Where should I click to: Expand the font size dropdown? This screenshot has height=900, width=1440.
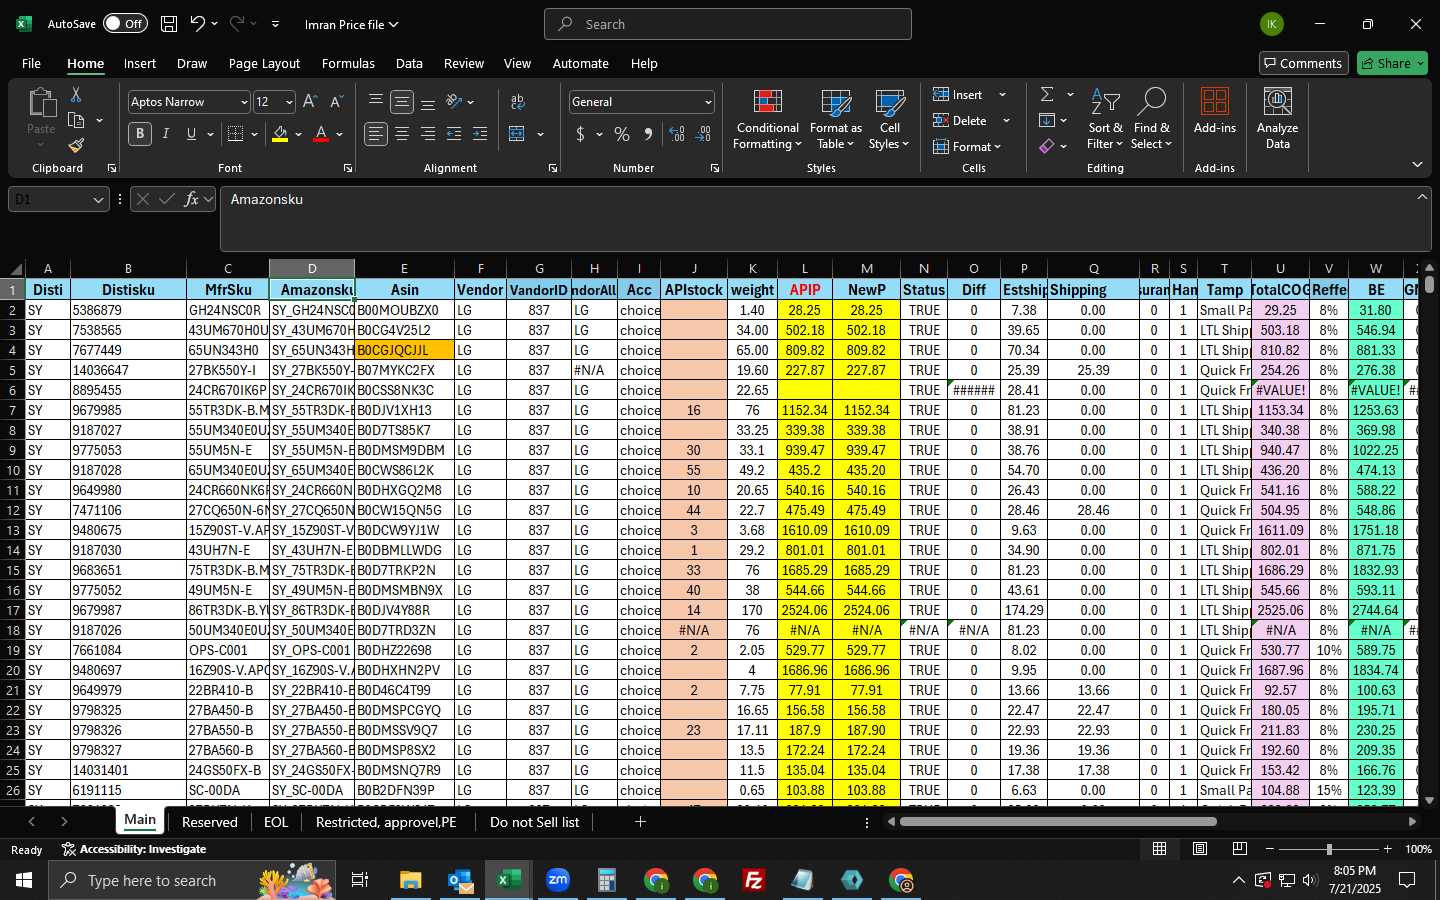click(x=289, y=102)
